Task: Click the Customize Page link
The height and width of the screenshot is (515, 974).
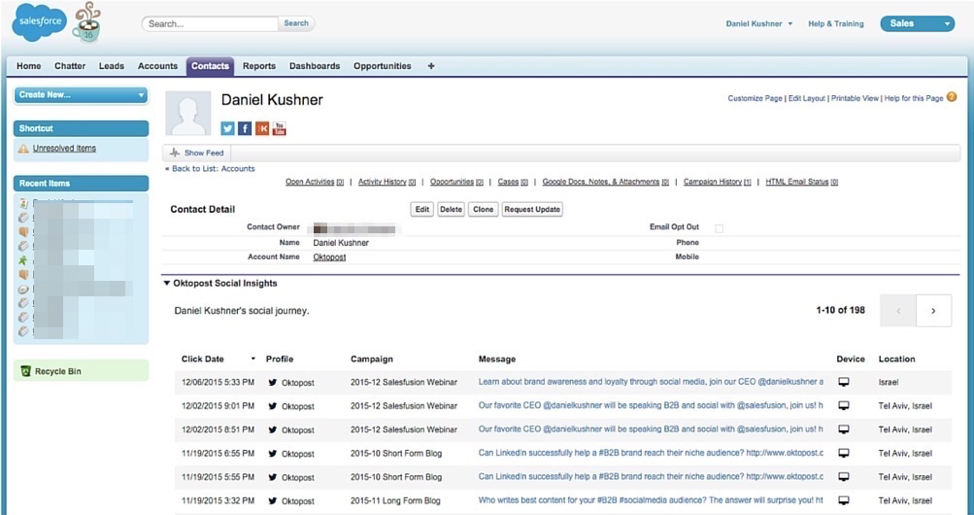Action: tap(755, 98)
